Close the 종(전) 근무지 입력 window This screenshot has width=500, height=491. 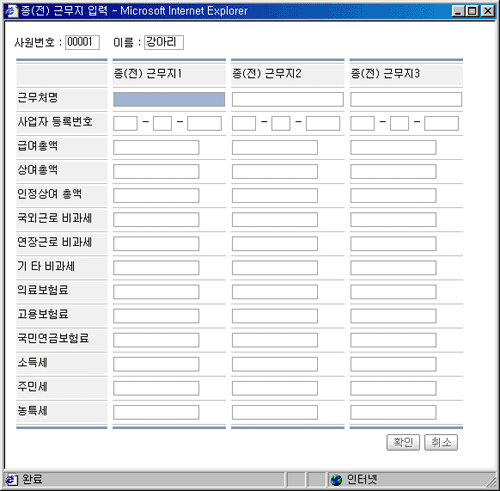tap(488, 11)
